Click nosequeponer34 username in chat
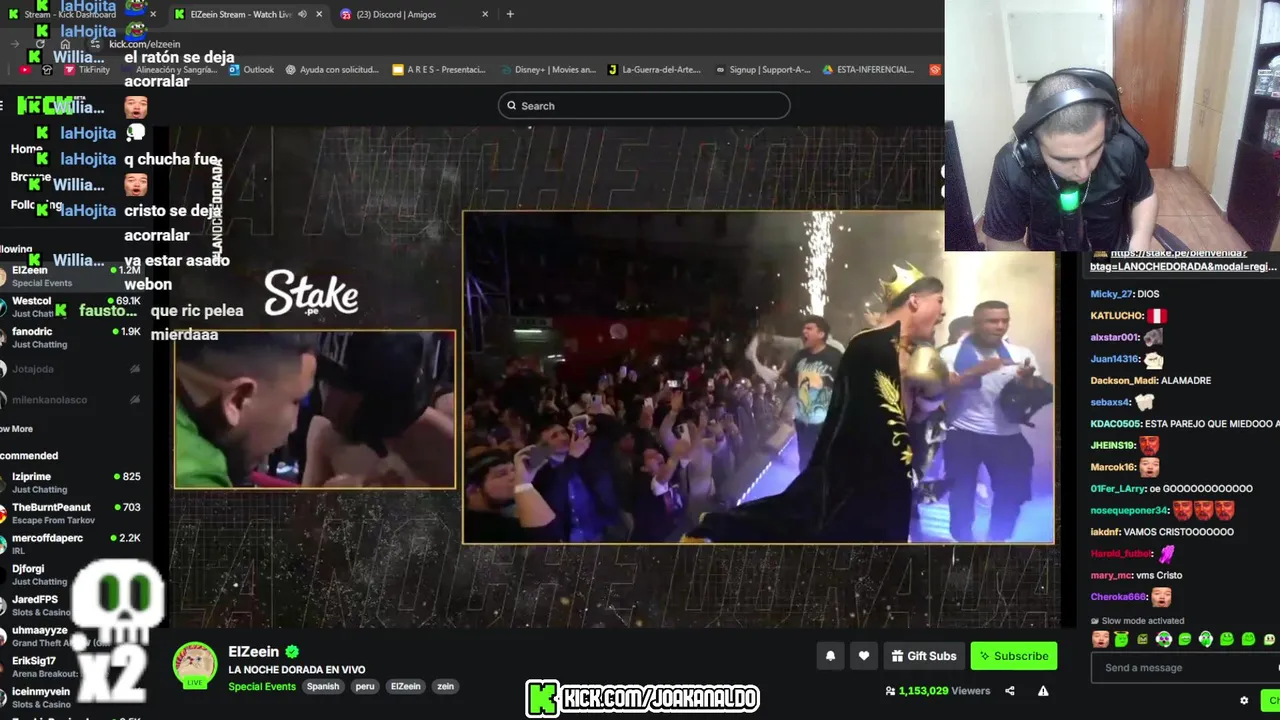1280x720 pixels. (1129, 510)
